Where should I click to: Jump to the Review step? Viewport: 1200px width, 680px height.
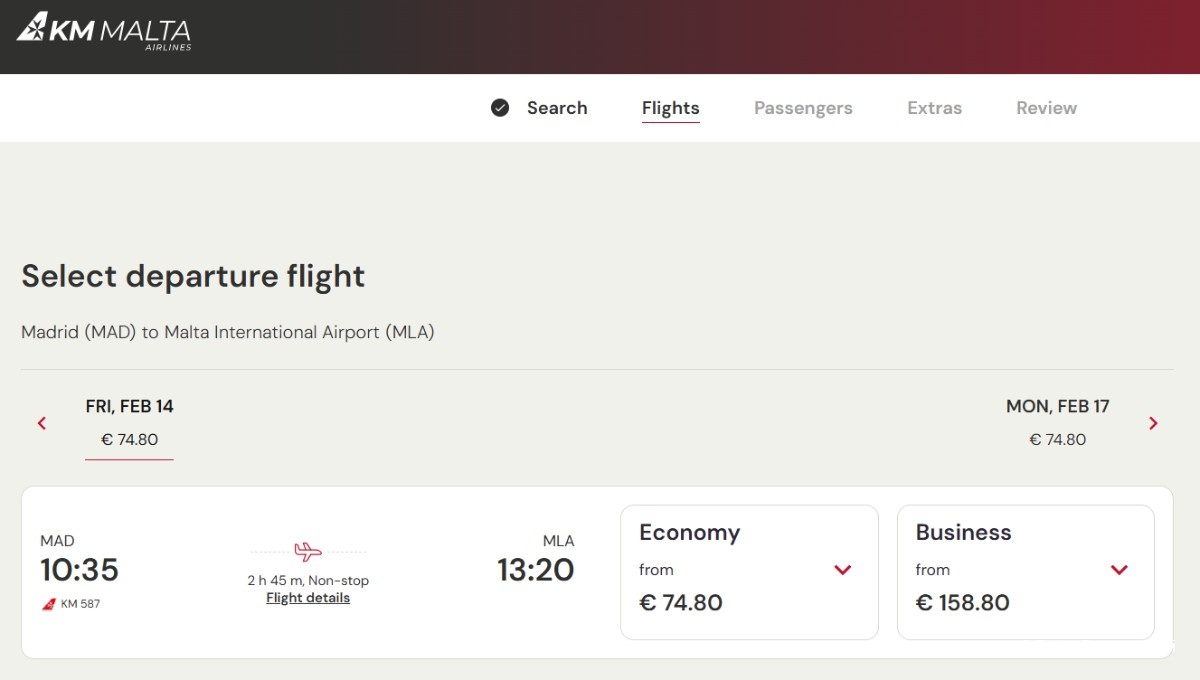1046,108
